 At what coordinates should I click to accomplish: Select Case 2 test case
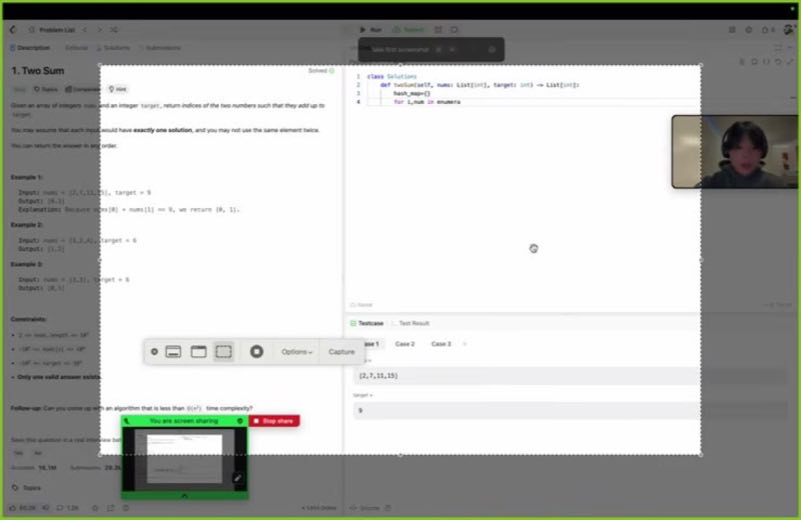pyautogui.click(x=405, y=344)
